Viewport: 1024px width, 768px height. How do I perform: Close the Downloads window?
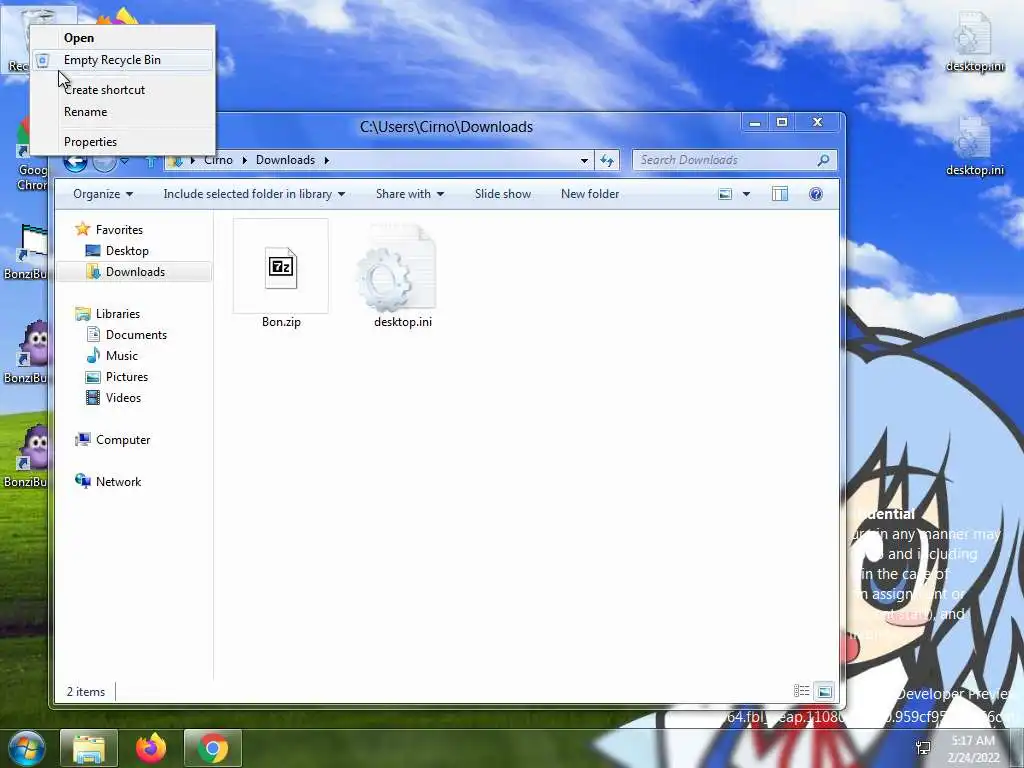click(817, 122)
